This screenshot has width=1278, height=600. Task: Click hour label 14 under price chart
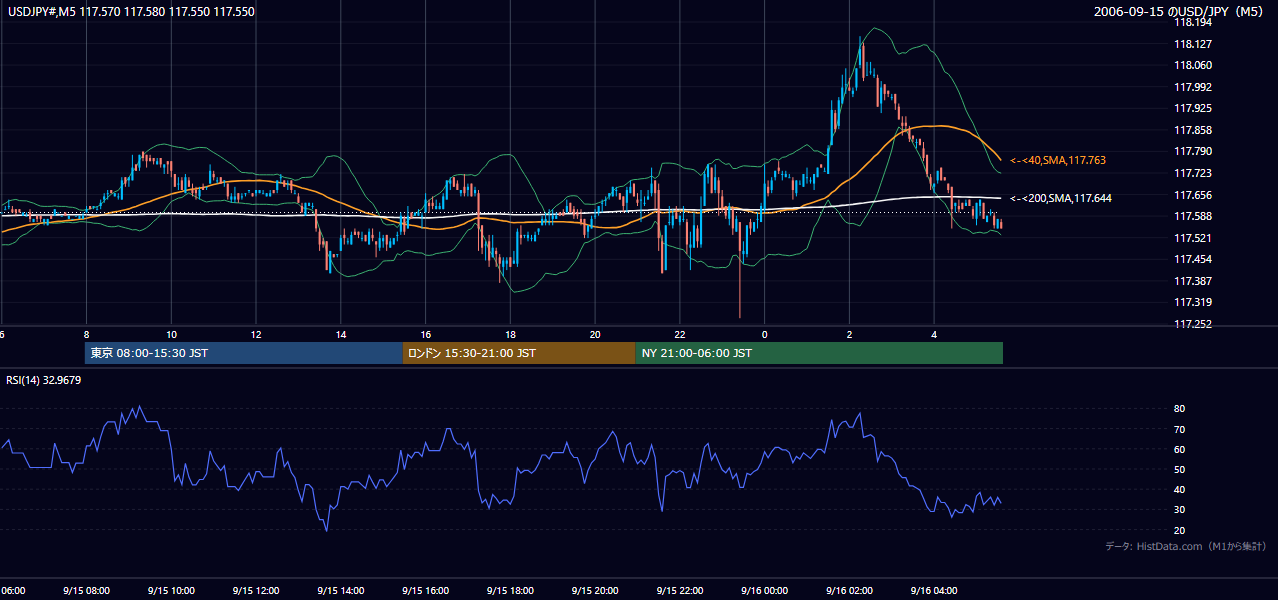pyautogui.click(x=341, y=334)
